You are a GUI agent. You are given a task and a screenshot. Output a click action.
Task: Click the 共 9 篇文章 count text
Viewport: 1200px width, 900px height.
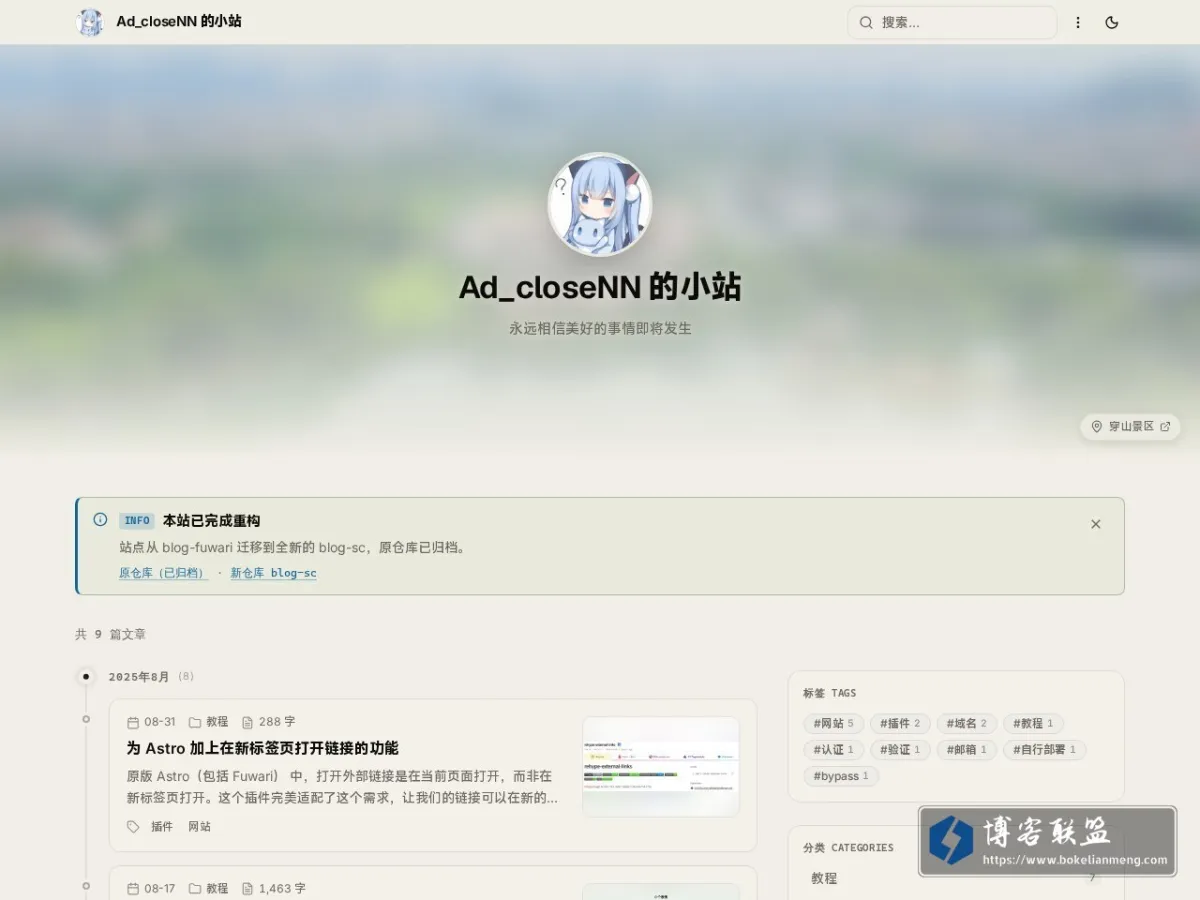pos(110,634)
